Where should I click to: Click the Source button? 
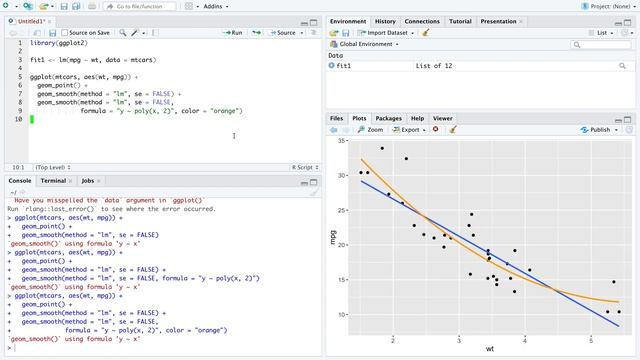tap(283, 33)
